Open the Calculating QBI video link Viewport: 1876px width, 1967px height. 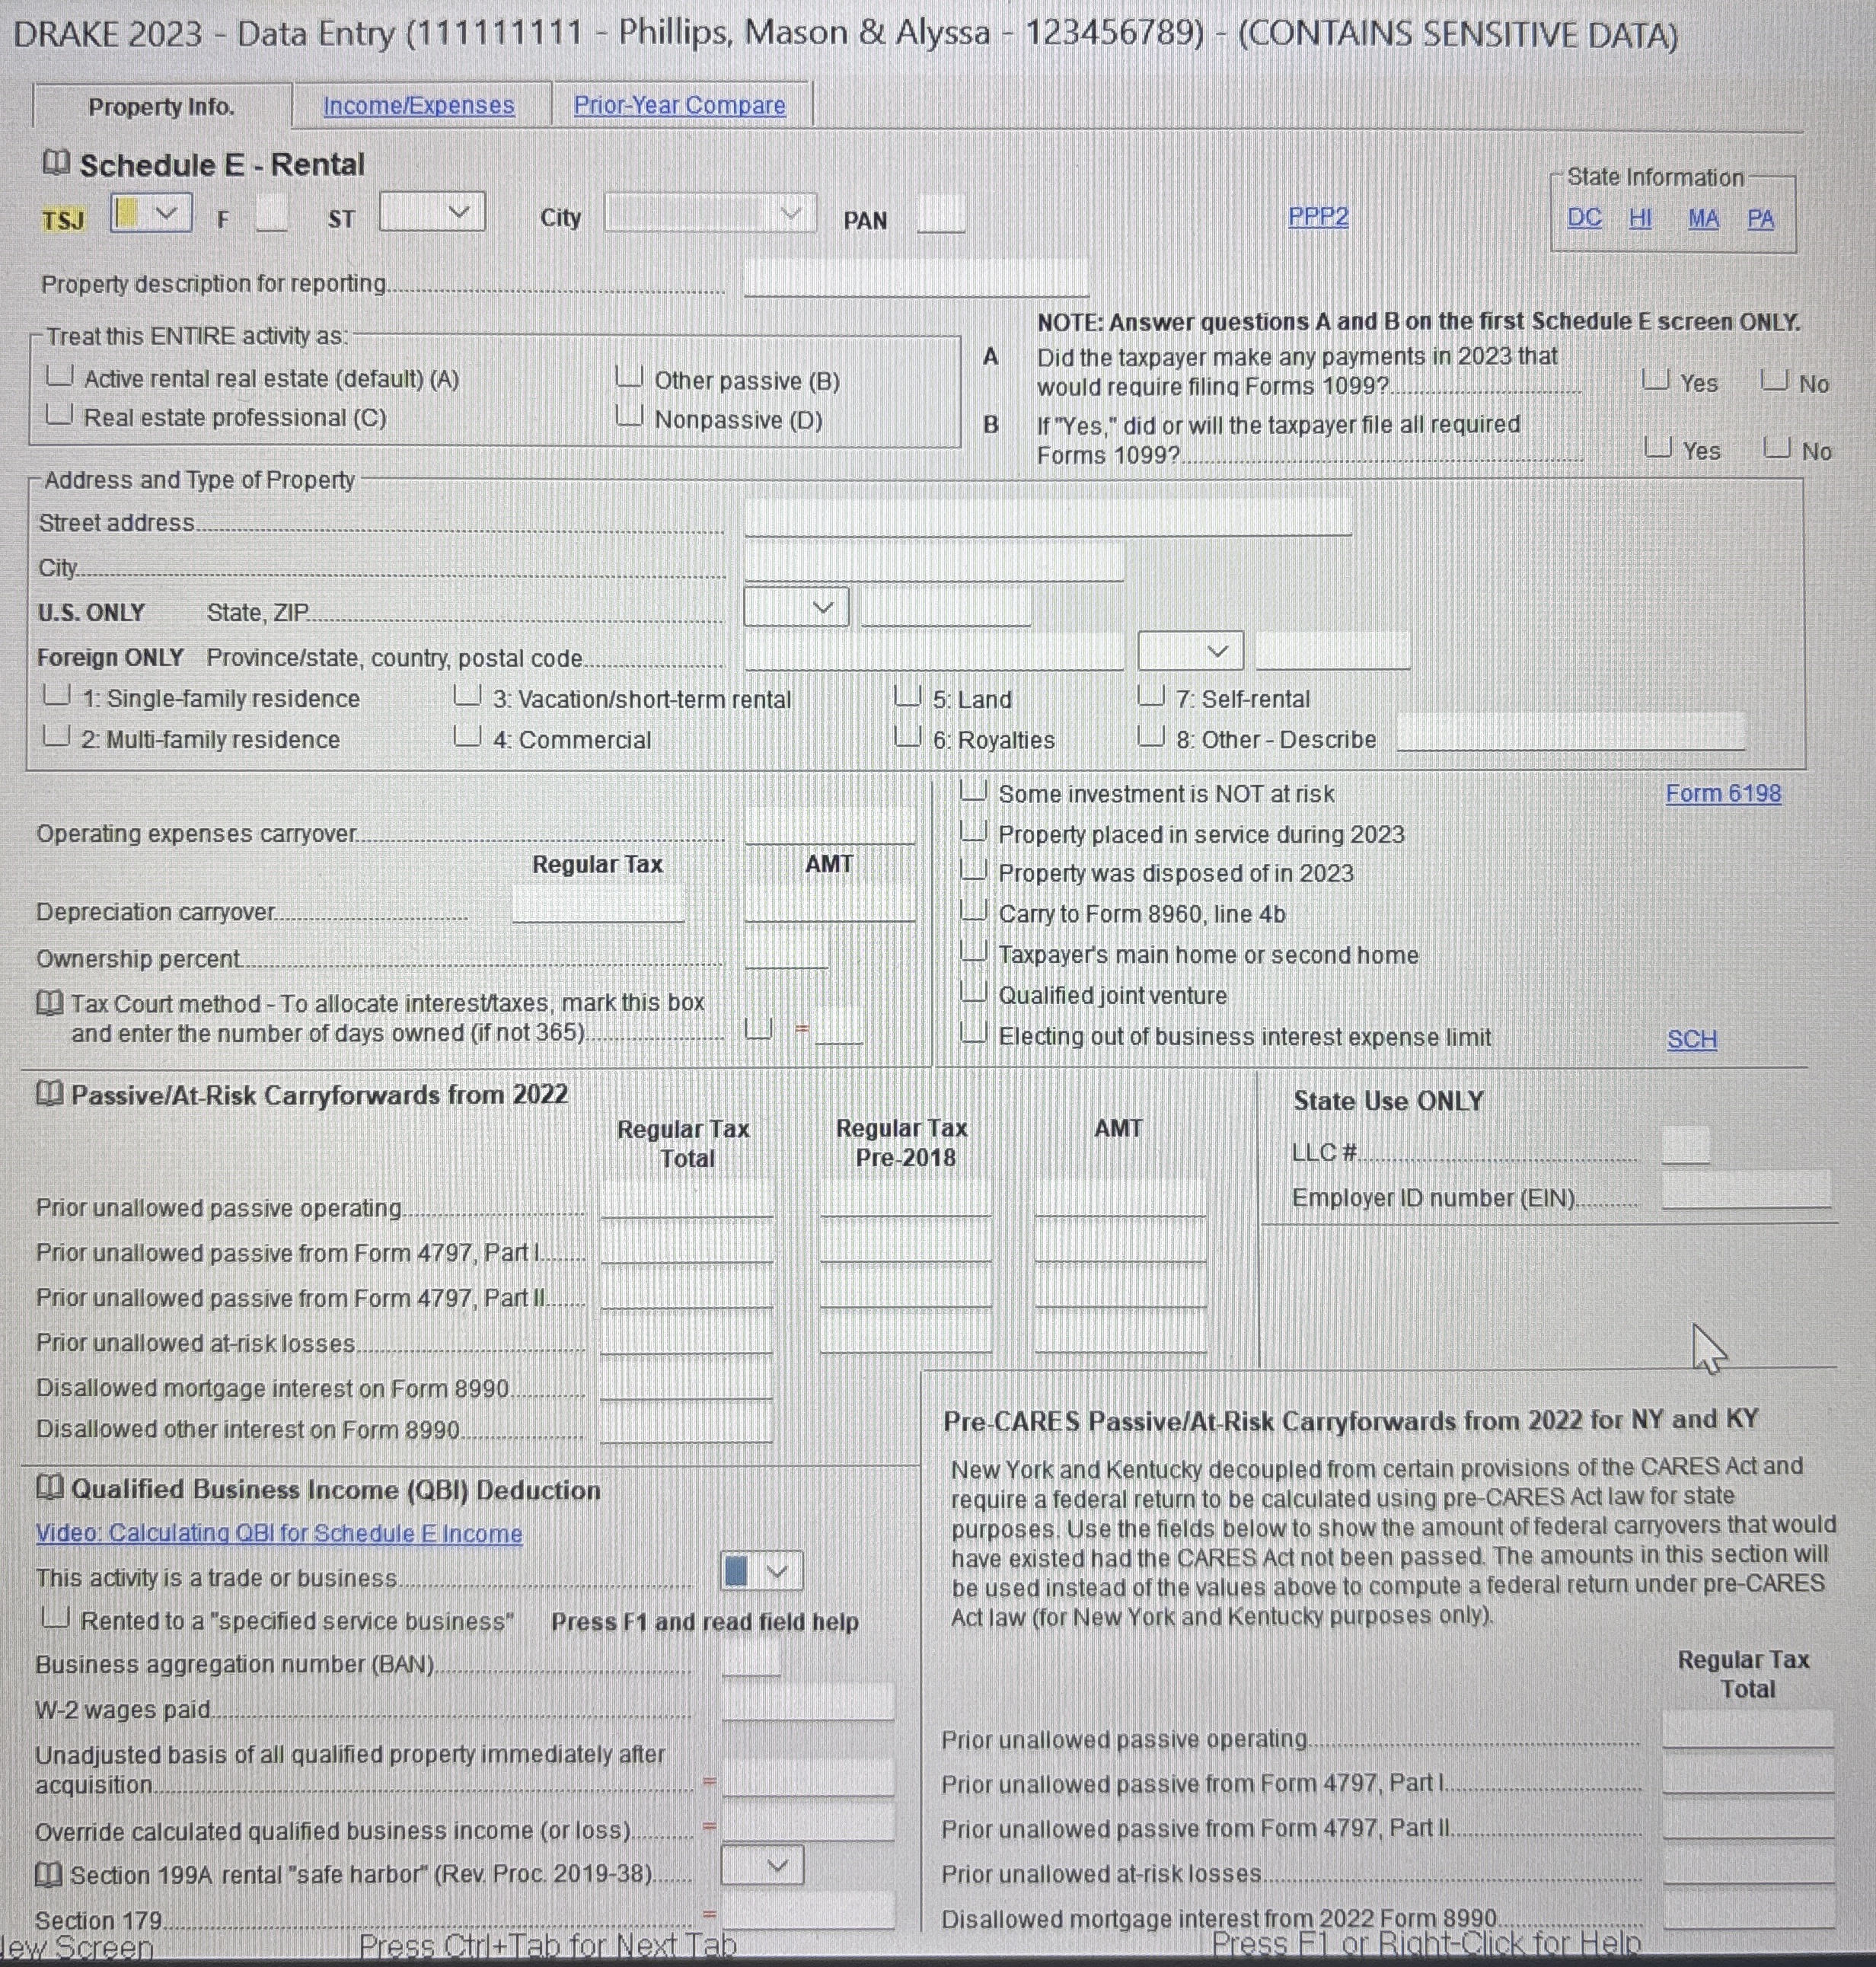pos(279,1533)
